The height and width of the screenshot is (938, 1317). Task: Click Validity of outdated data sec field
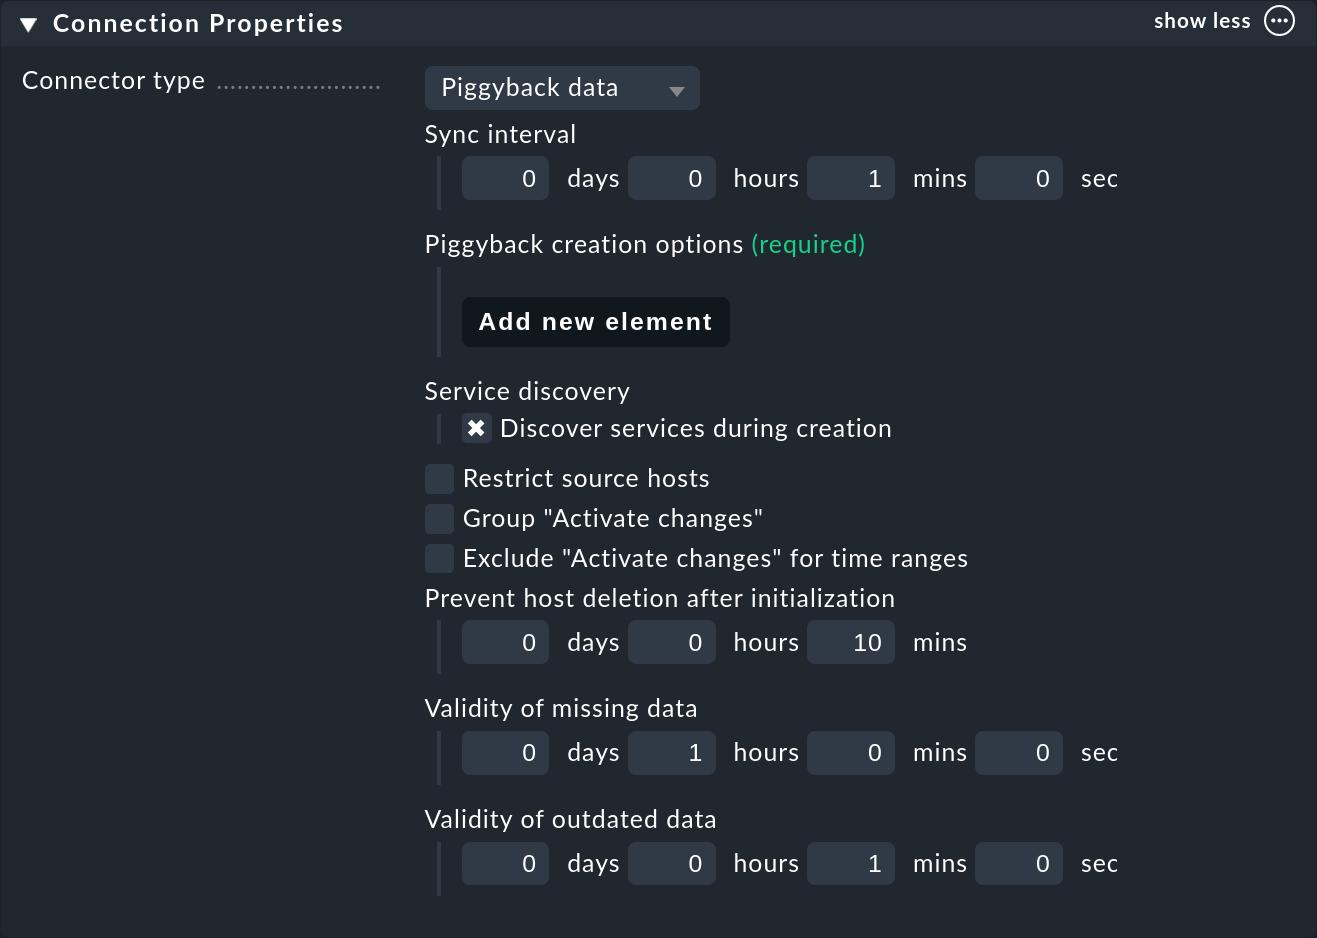coord(1019,863)
